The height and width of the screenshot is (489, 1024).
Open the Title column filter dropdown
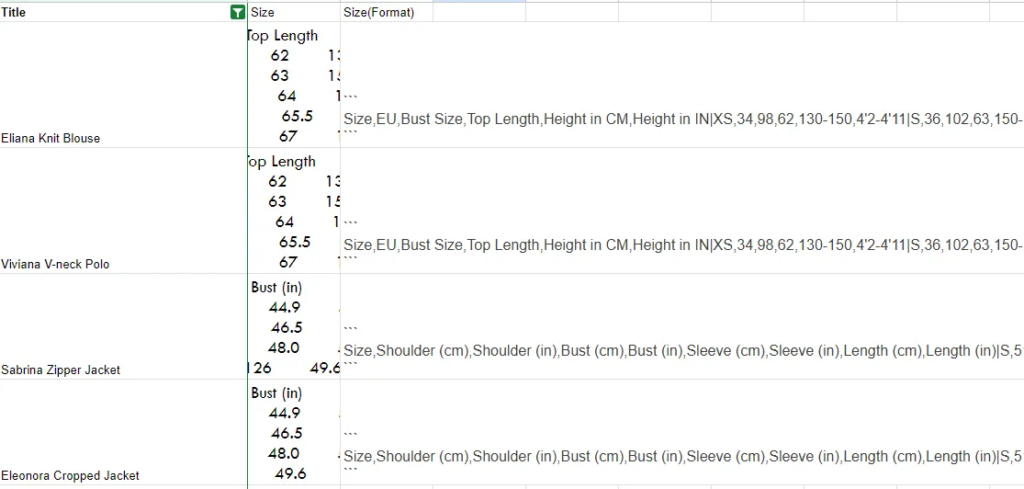(x=238, y=12)
